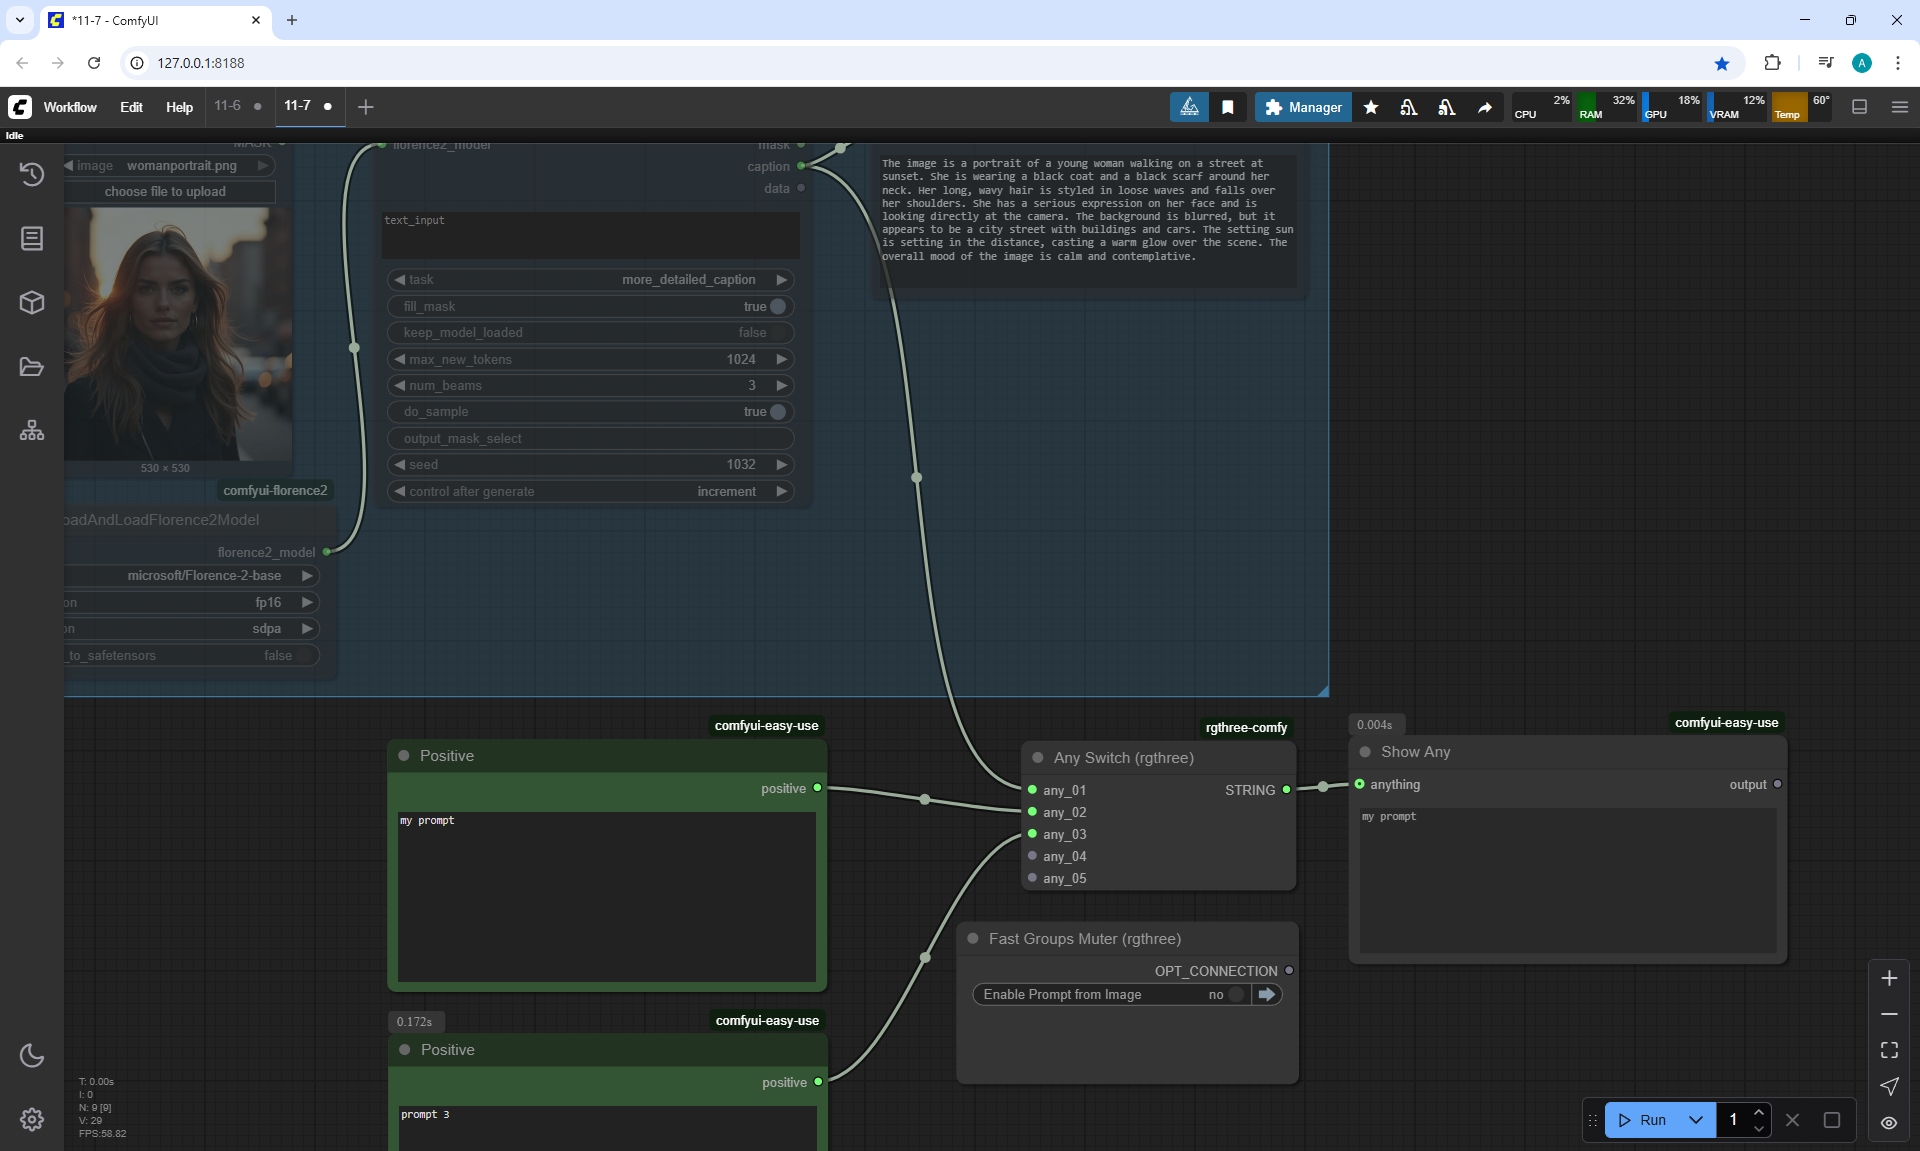Switch to the 11-6 workflow tab
The image size is (1920, 1151).
click(228, 106)
